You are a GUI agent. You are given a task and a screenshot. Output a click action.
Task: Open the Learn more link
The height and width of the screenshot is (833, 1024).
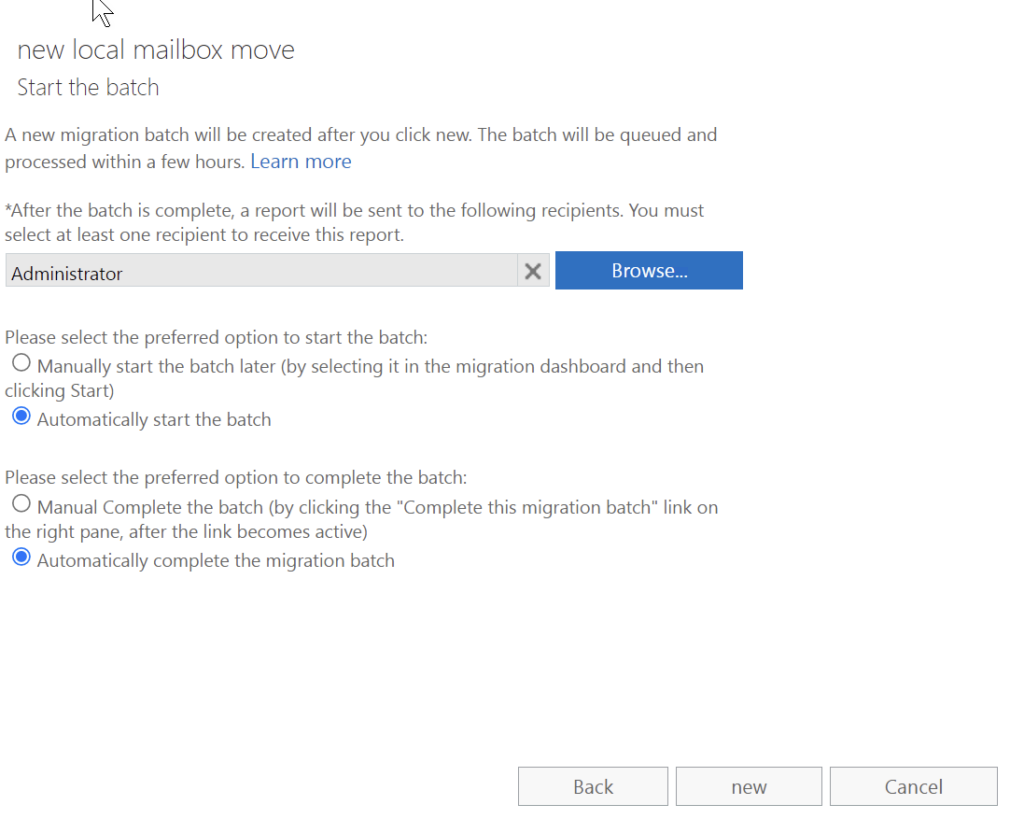click(x=300, y=161)
